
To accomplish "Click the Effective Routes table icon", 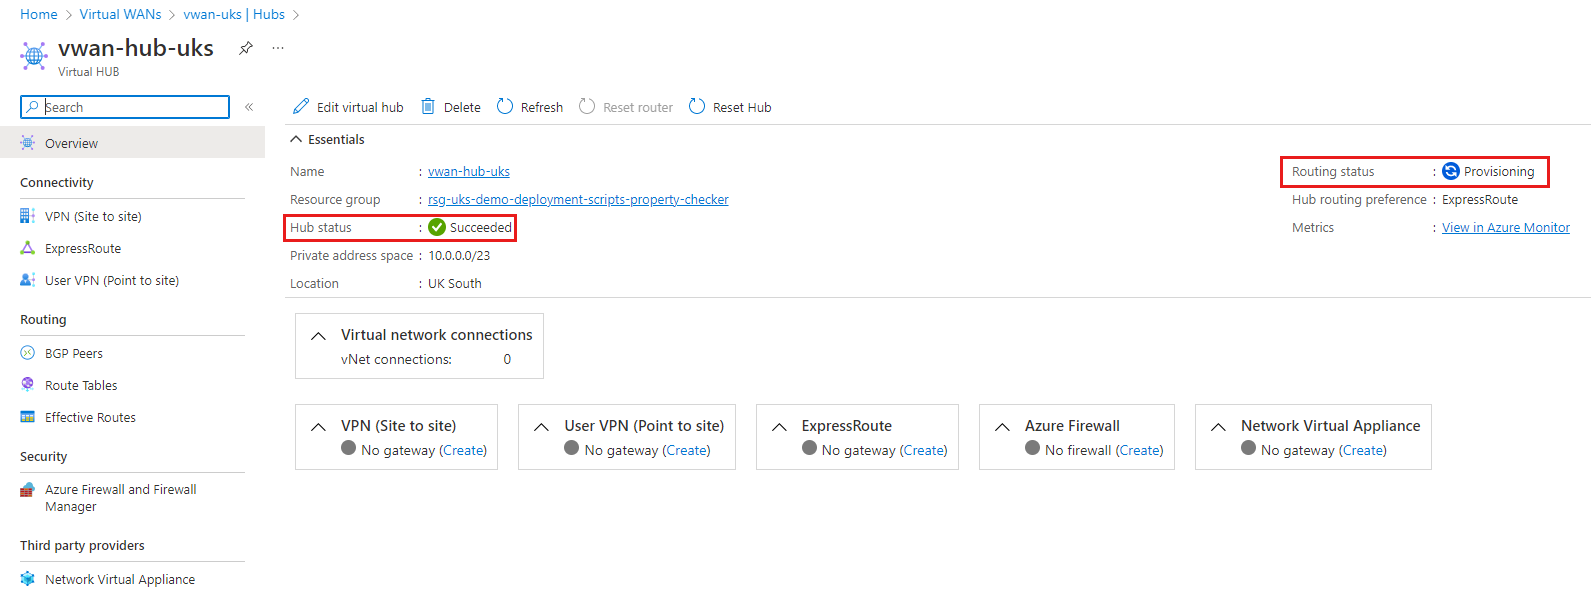I will click(x=28, y=417).
